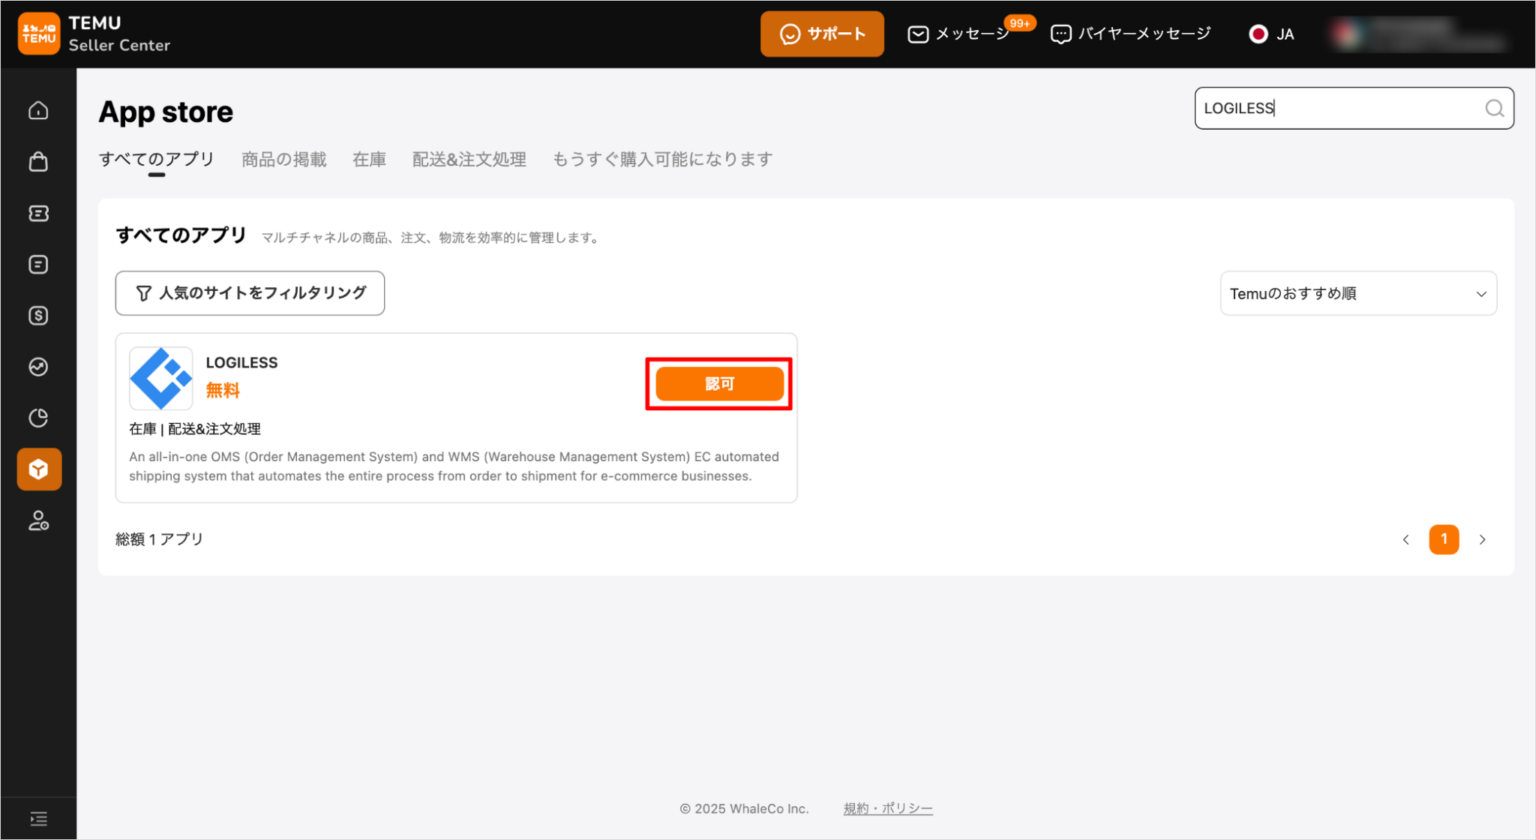Open the JA language selector

(1272, 34)
